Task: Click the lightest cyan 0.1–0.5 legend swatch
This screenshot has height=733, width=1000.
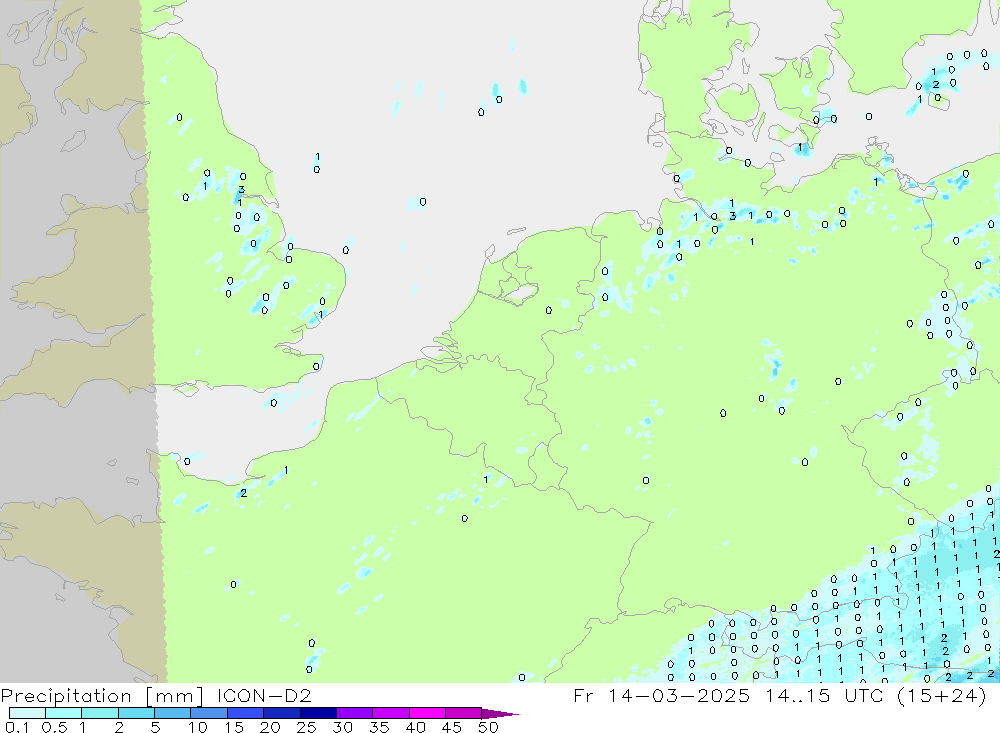Action: click(x=27, y=714)
